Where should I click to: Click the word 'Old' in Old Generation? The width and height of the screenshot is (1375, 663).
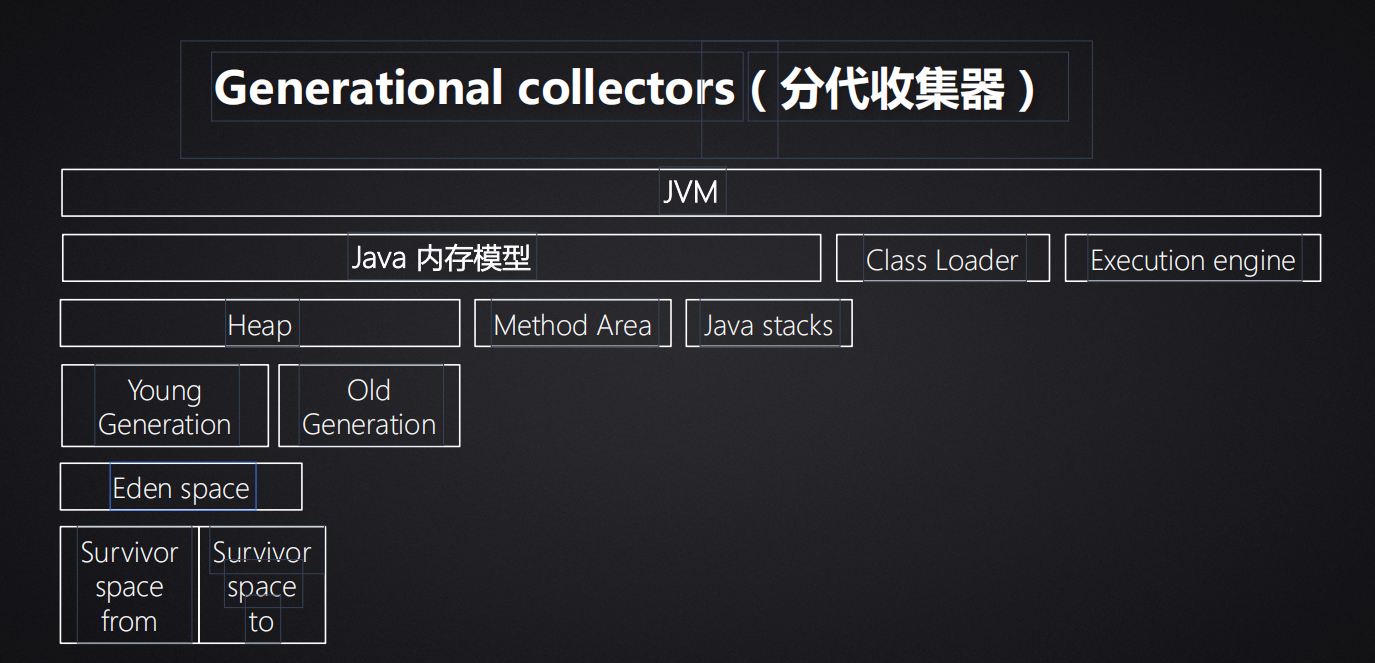tap(369, 390)
